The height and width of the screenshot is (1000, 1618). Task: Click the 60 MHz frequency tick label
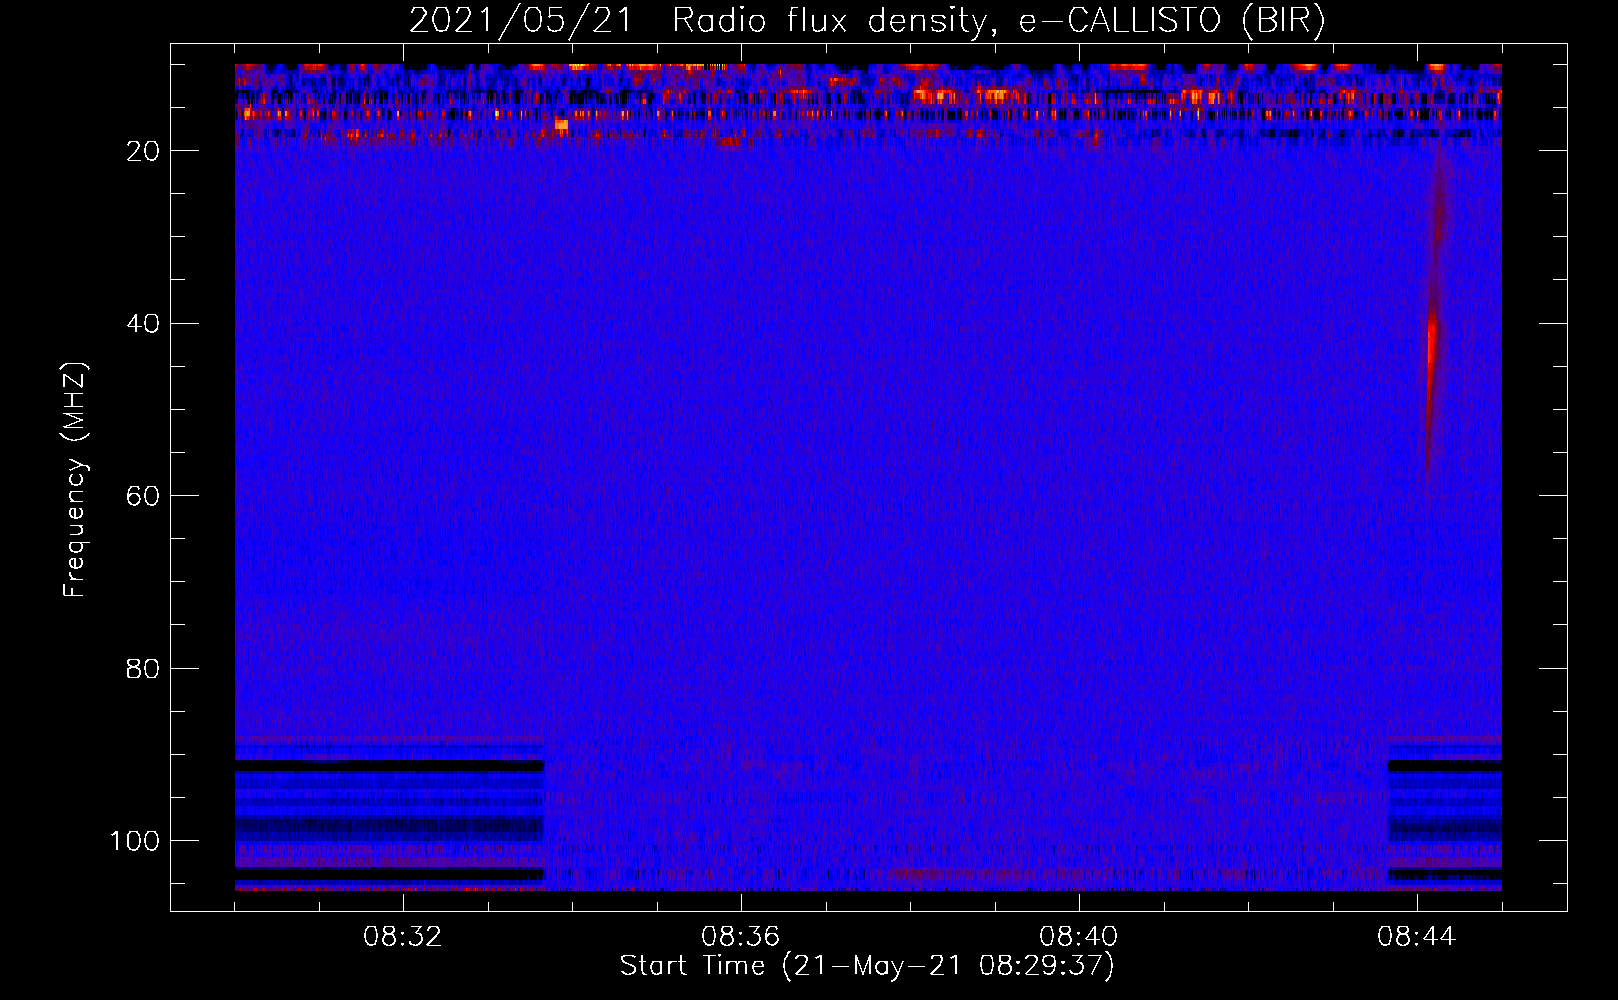pyautogui.click(x=144, y=496)
